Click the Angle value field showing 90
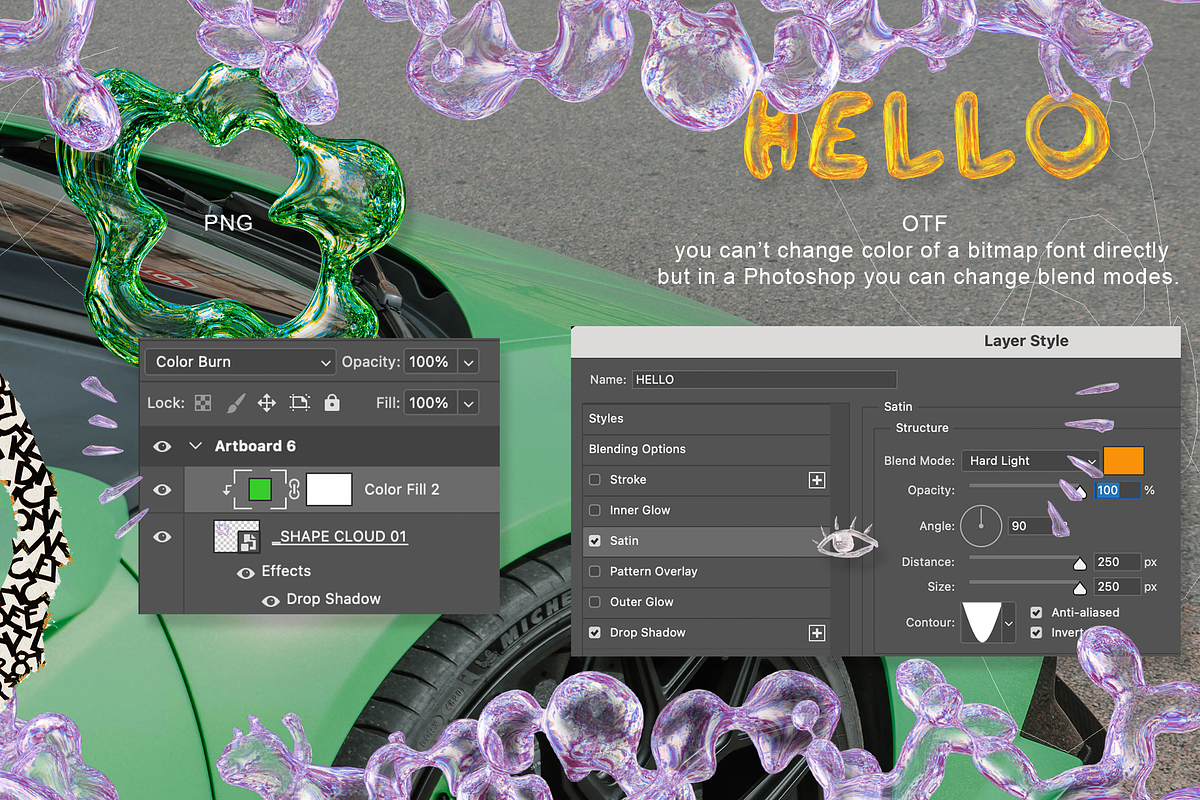This screenshot has width=1200, height=800. pyautogui.click(x=1031, y=526)
